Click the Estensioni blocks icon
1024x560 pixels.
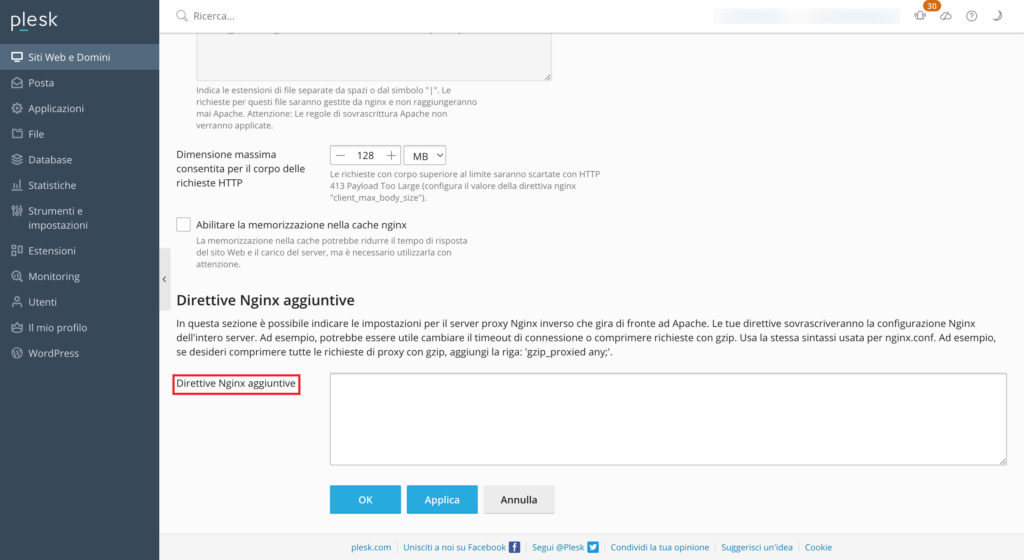pos(17,251)
